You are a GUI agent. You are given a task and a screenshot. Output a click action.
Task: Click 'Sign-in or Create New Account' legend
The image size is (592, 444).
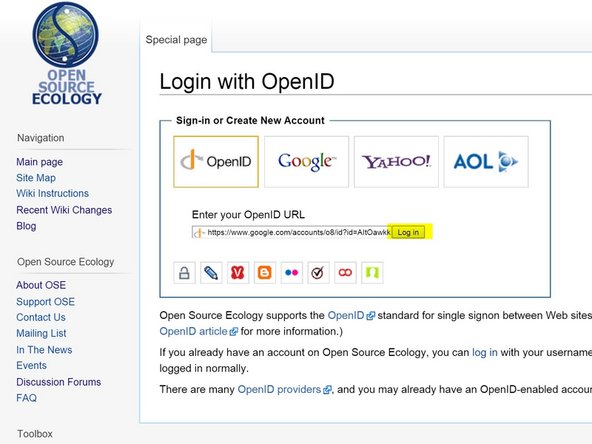click(250, 120)
